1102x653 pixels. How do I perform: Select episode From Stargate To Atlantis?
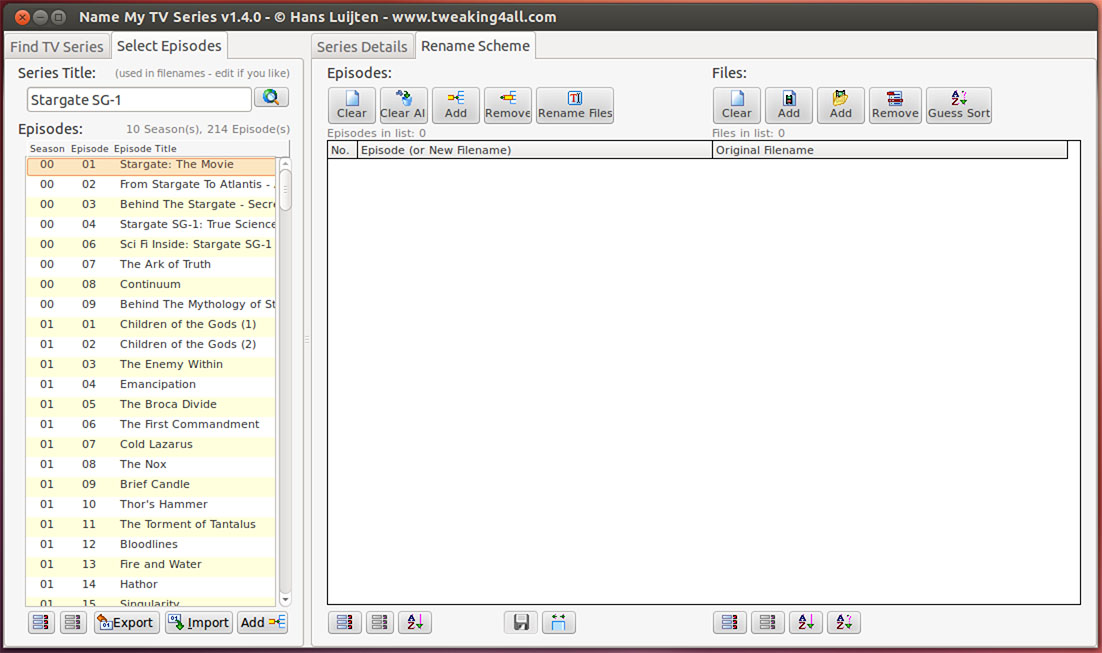pos(151,184)
